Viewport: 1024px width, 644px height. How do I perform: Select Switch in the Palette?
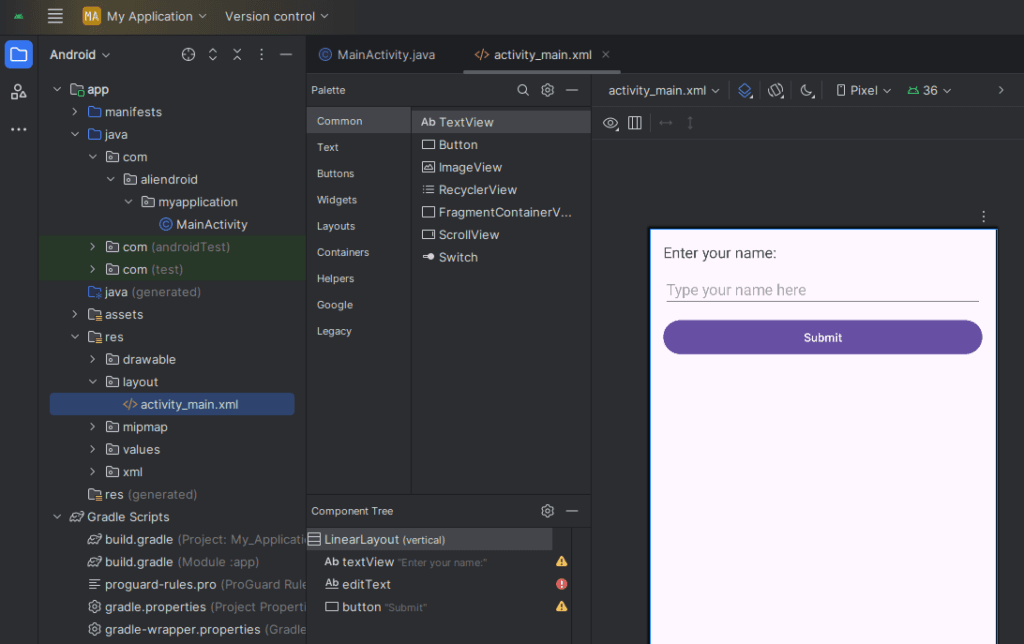(x=501, y=257)
